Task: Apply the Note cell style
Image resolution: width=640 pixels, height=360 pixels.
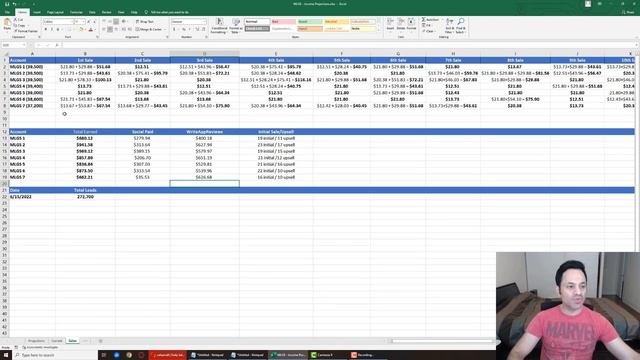Action: tap(362, 29)
